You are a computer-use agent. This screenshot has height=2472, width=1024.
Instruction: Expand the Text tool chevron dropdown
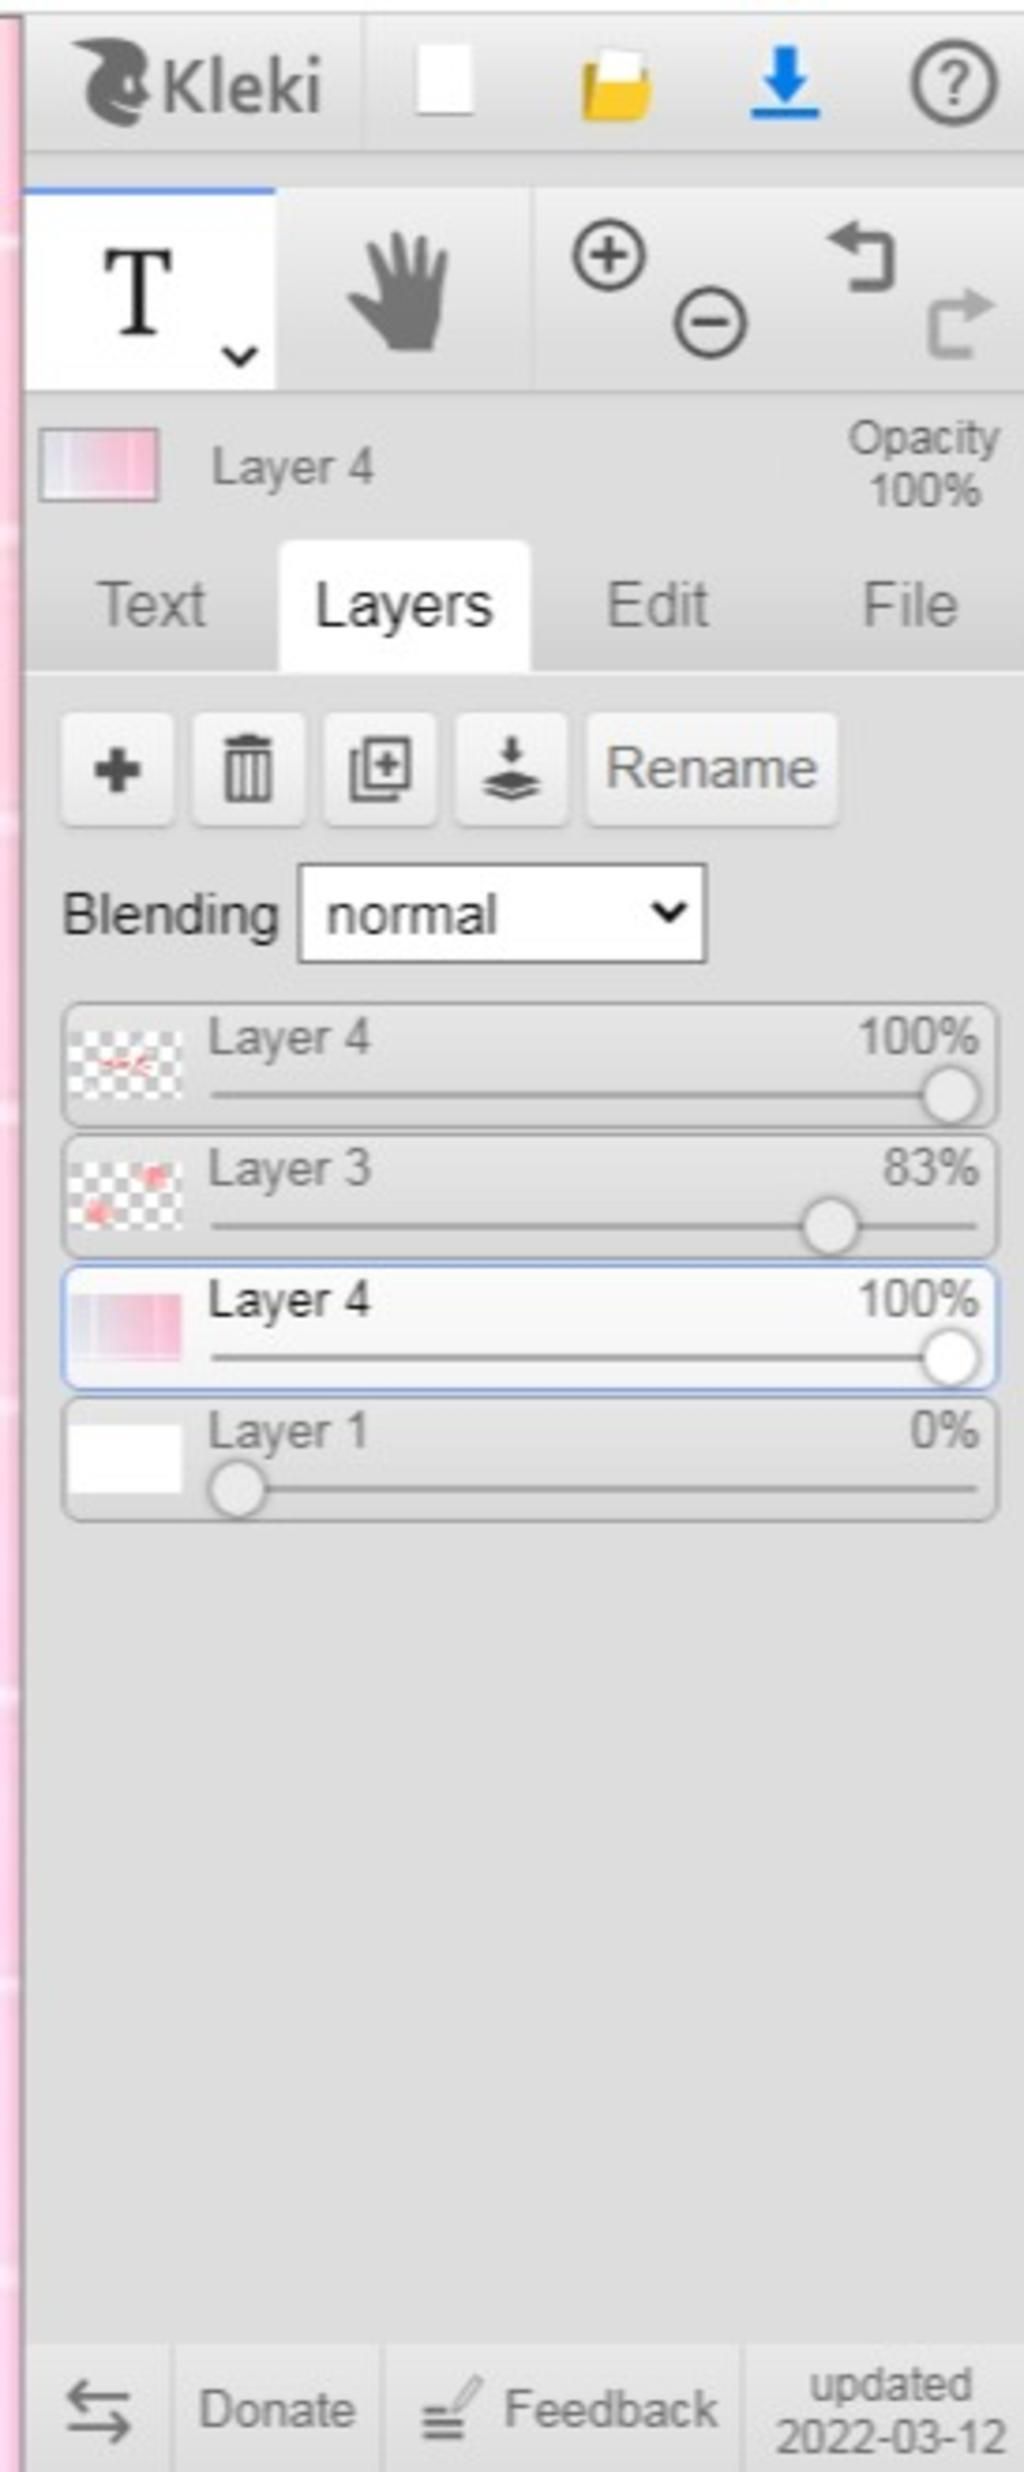[x=240, y=355]
